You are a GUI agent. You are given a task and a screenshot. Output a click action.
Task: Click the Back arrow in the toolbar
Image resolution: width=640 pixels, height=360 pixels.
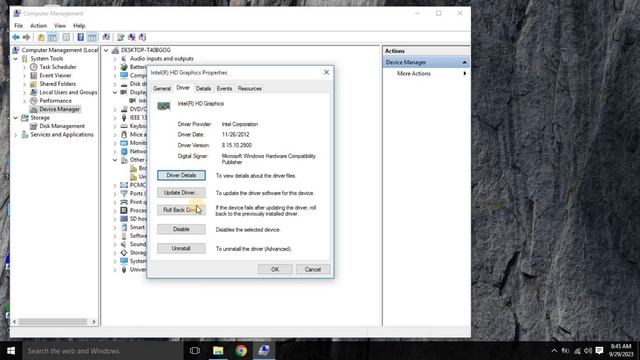pyautogui.click(x=16, y=38)
